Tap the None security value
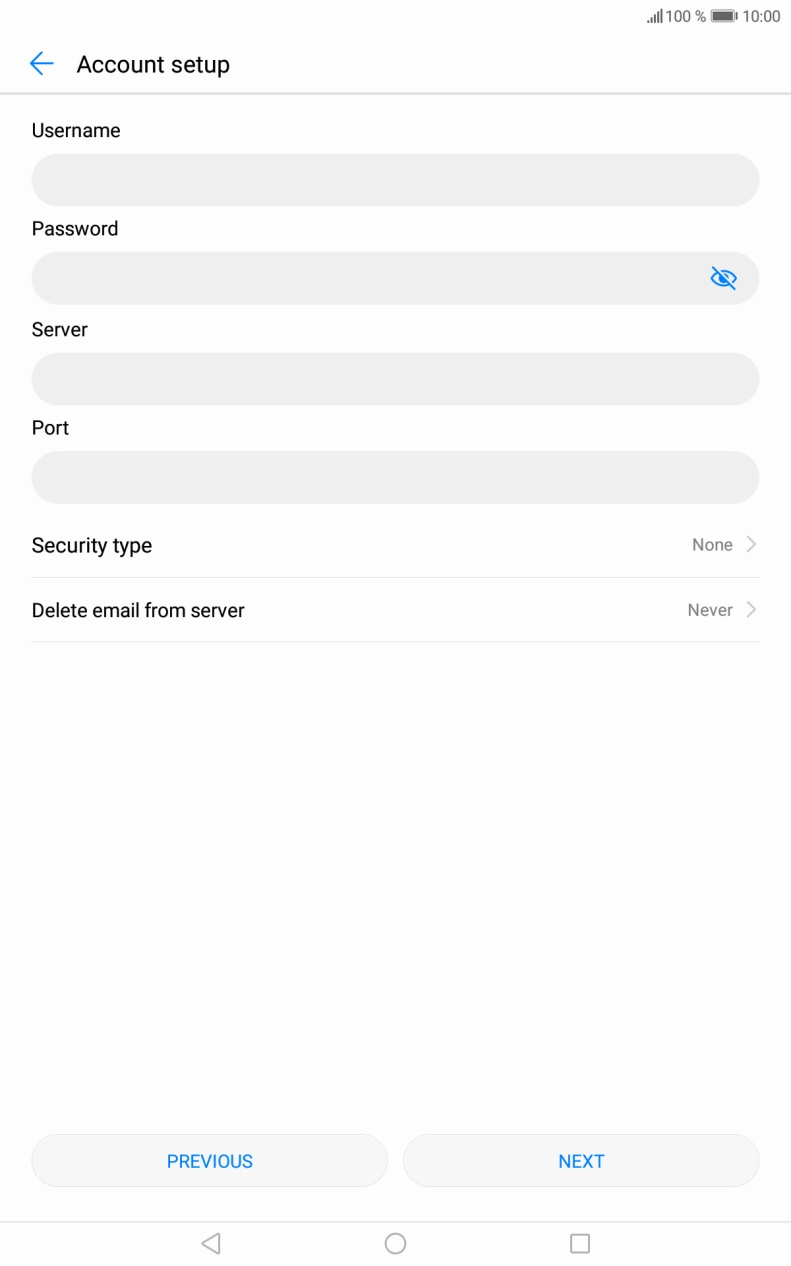791x1266 pixels. 712,545
